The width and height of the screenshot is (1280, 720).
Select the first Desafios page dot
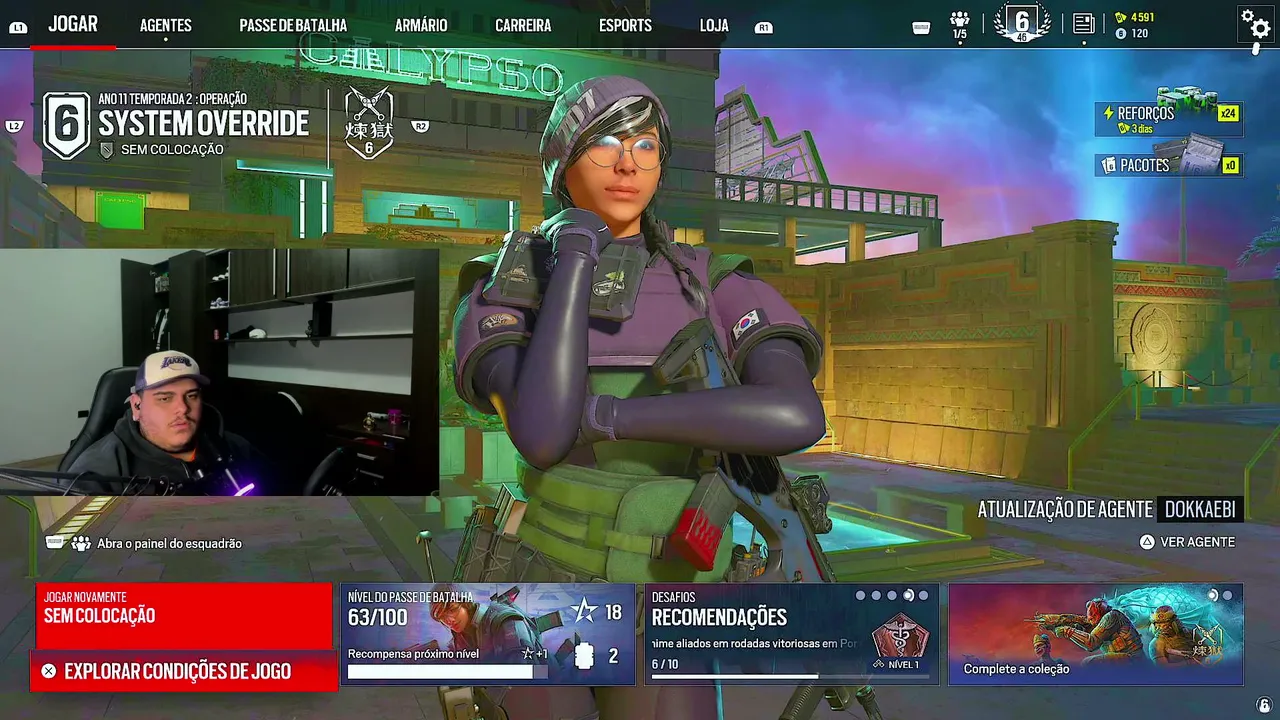pyautogui.click(x=860, y=596)
